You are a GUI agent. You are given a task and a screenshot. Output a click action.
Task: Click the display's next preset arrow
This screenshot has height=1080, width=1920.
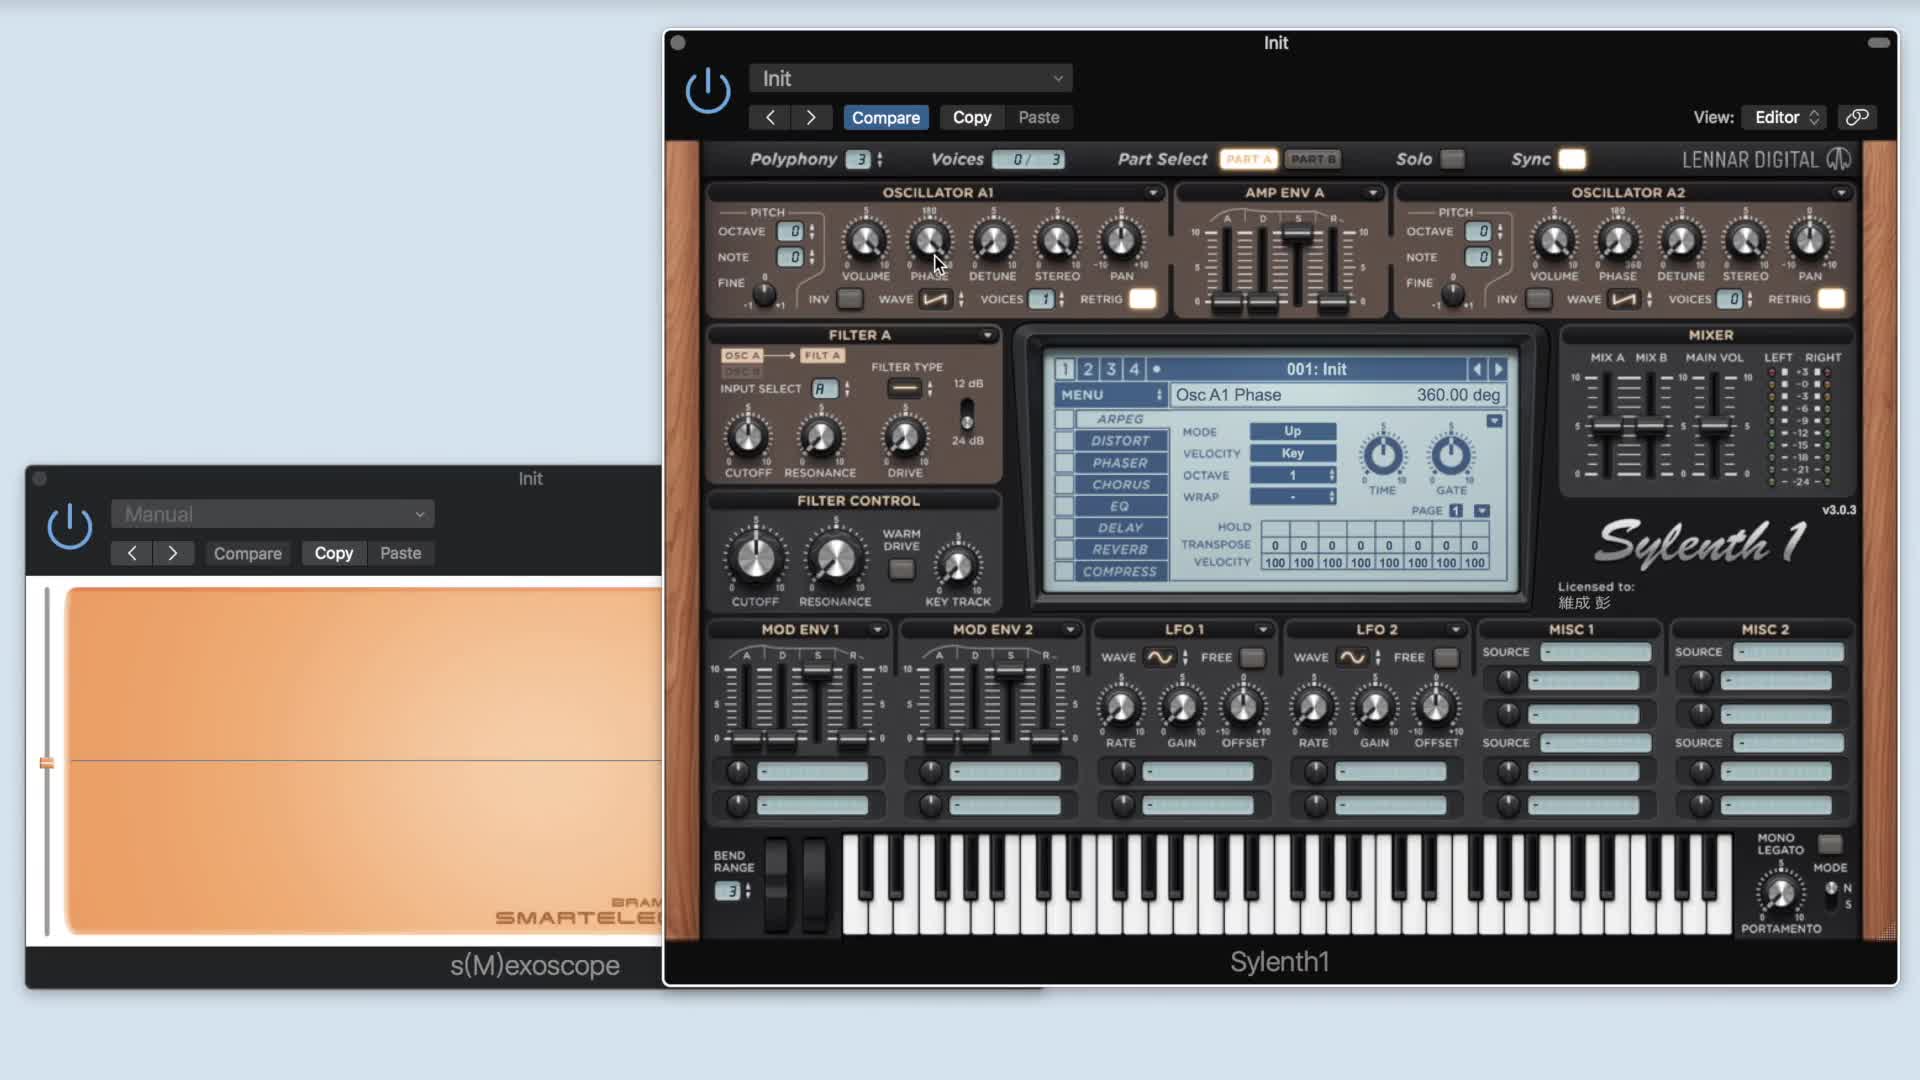(1498, 369)
